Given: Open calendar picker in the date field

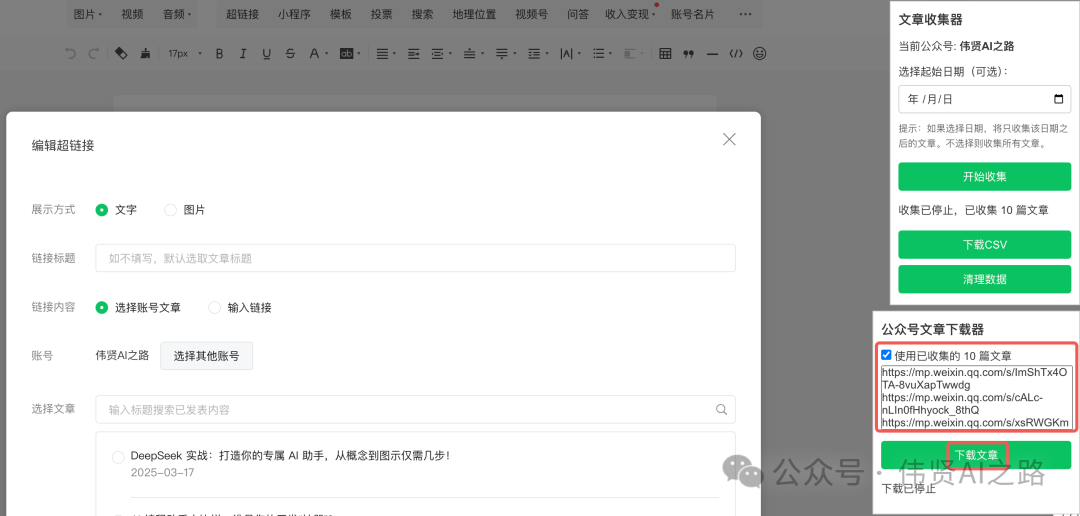Looking at the screenshot, I should (x=1059, y=99).
